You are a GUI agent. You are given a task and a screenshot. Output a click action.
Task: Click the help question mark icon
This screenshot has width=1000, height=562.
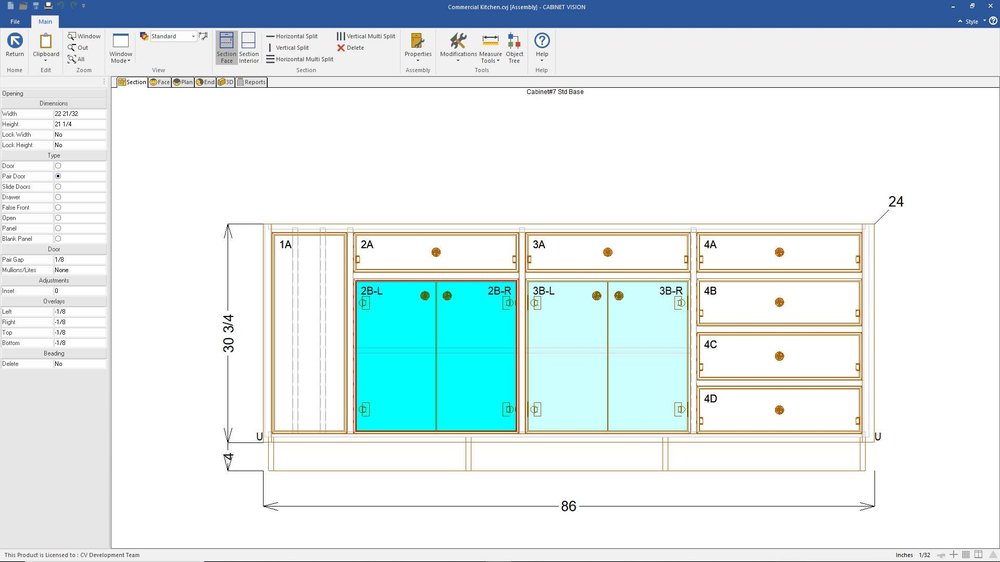[993, 21]
